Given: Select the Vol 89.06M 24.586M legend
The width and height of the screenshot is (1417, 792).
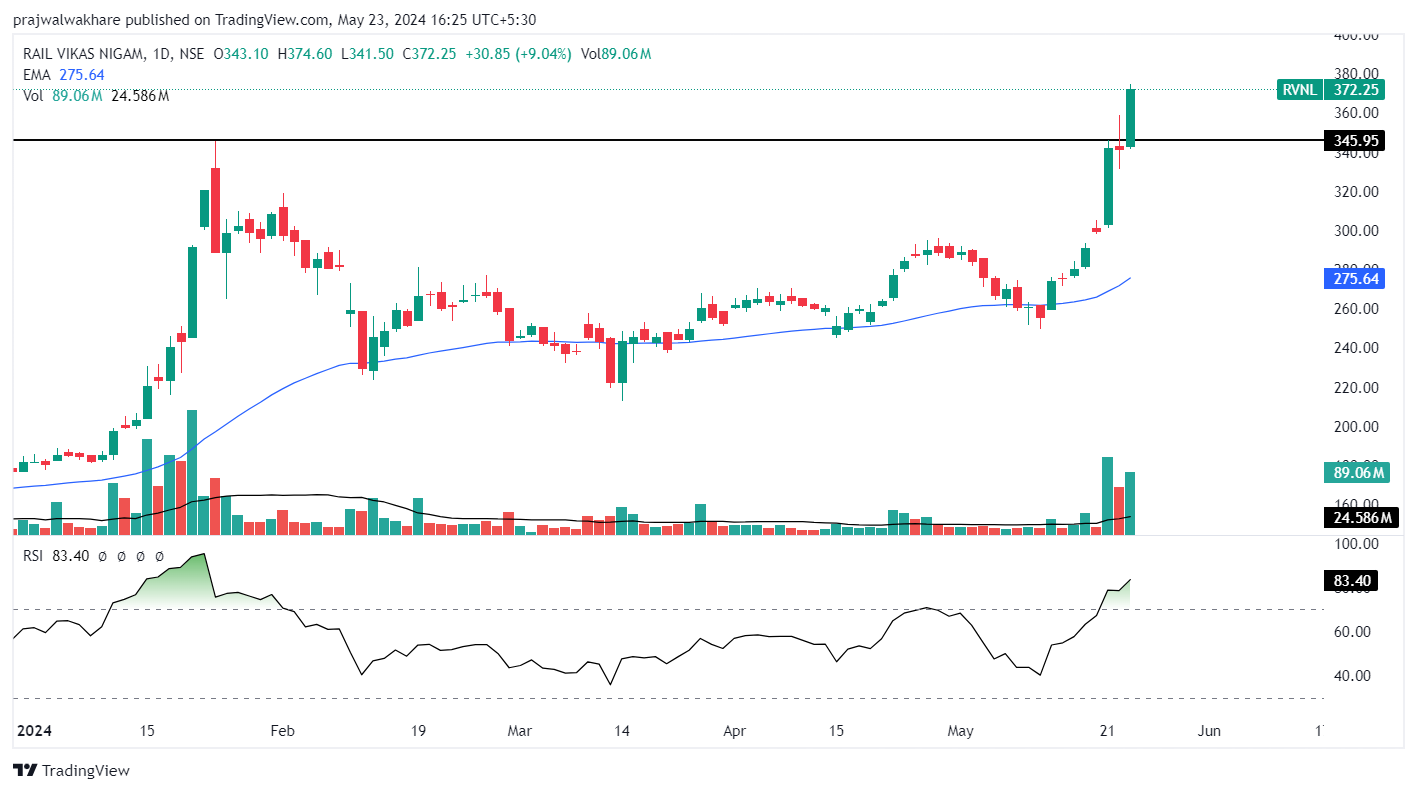Looking at the screenshot, I should 96,95.
